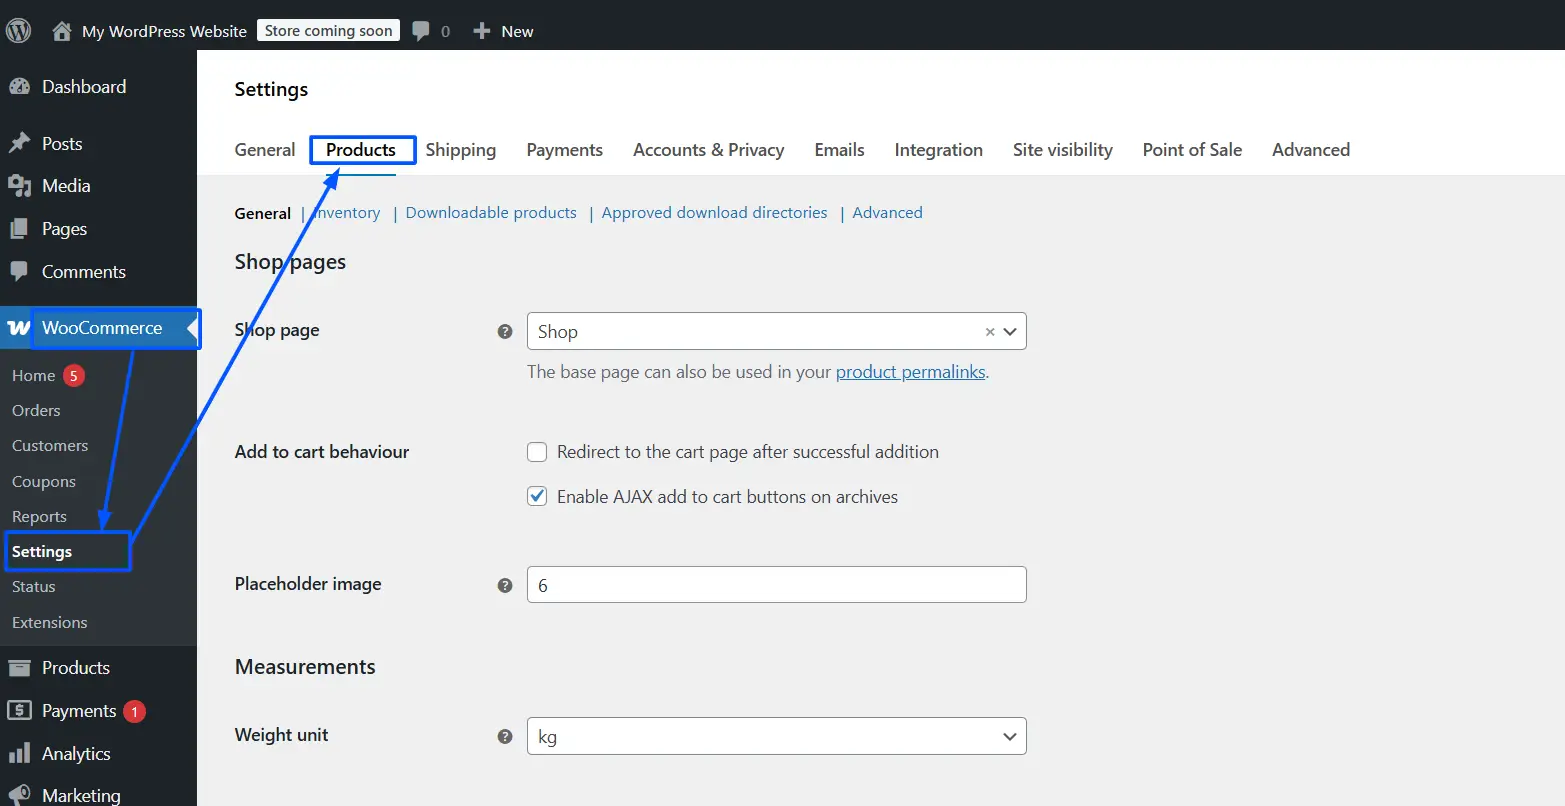1565x806 pixels.
Task: Click the help icon beside Shop page
Action: [505, 331]
